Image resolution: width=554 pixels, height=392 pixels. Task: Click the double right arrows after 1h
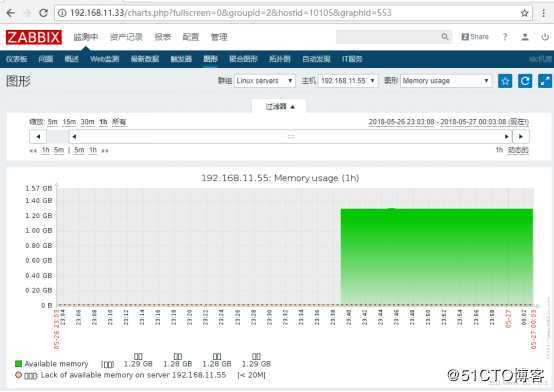105,151
